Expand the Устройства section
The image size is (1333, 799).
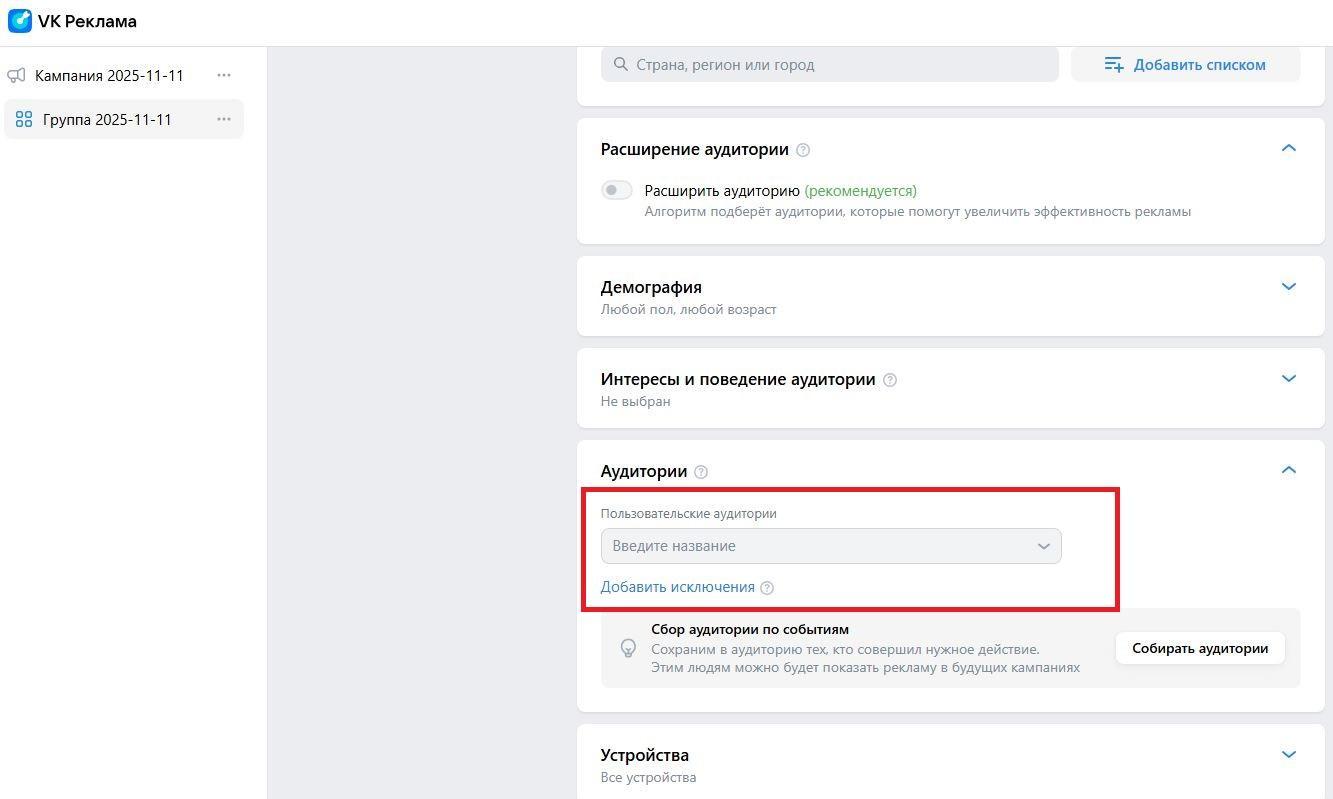(x=1289, y=755)
